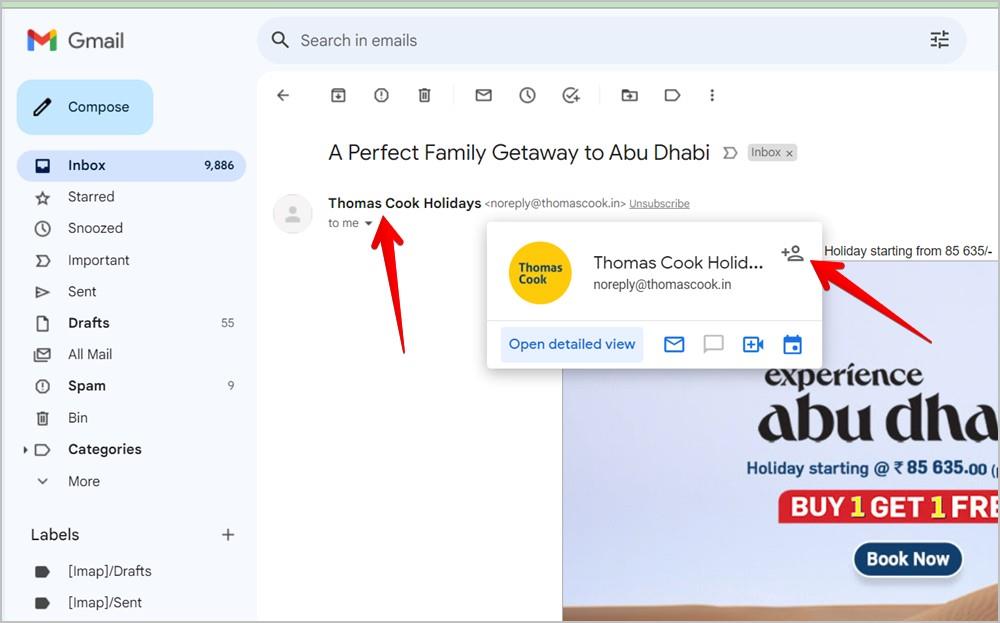This screenshot has width=1000, height=623.
Task: Schedule calendar event icon in contact card
Action: point(792,345)
